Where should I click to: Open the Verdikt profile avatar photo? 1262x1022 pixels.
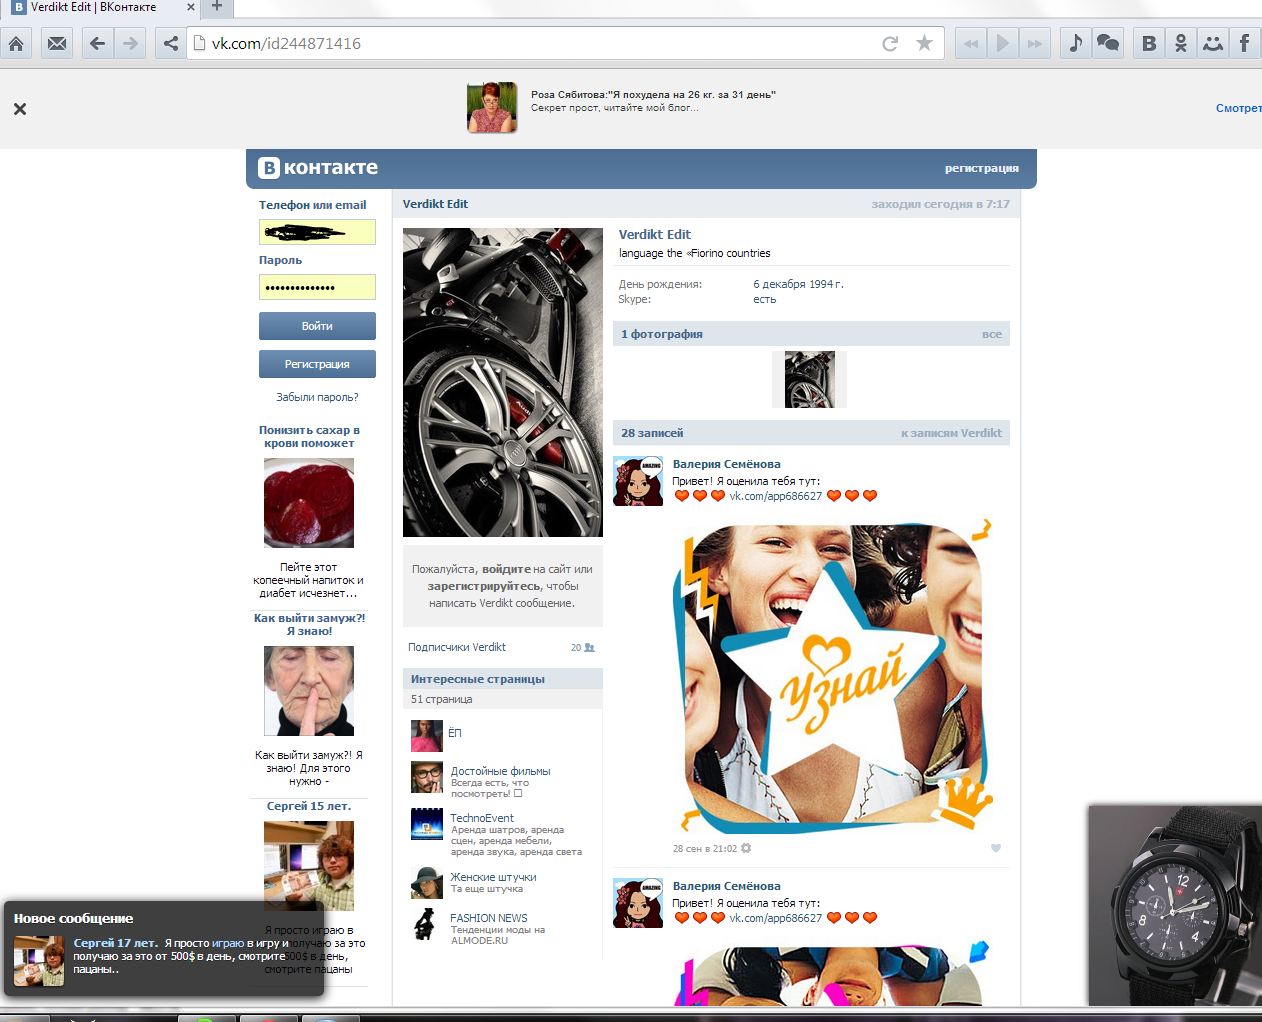tap(503, 382)
